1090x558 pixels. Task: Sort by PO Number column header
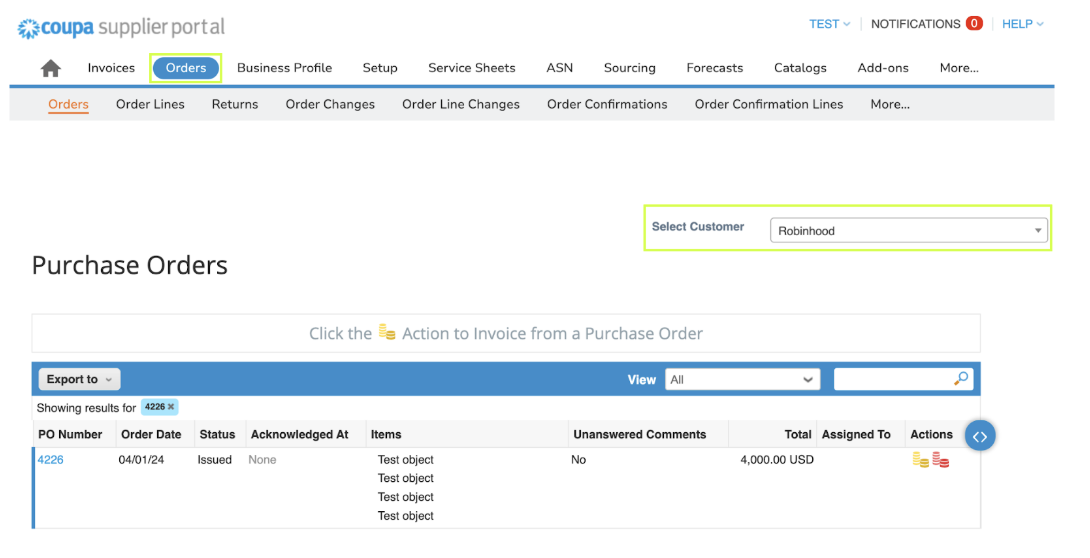pos(70,434)
